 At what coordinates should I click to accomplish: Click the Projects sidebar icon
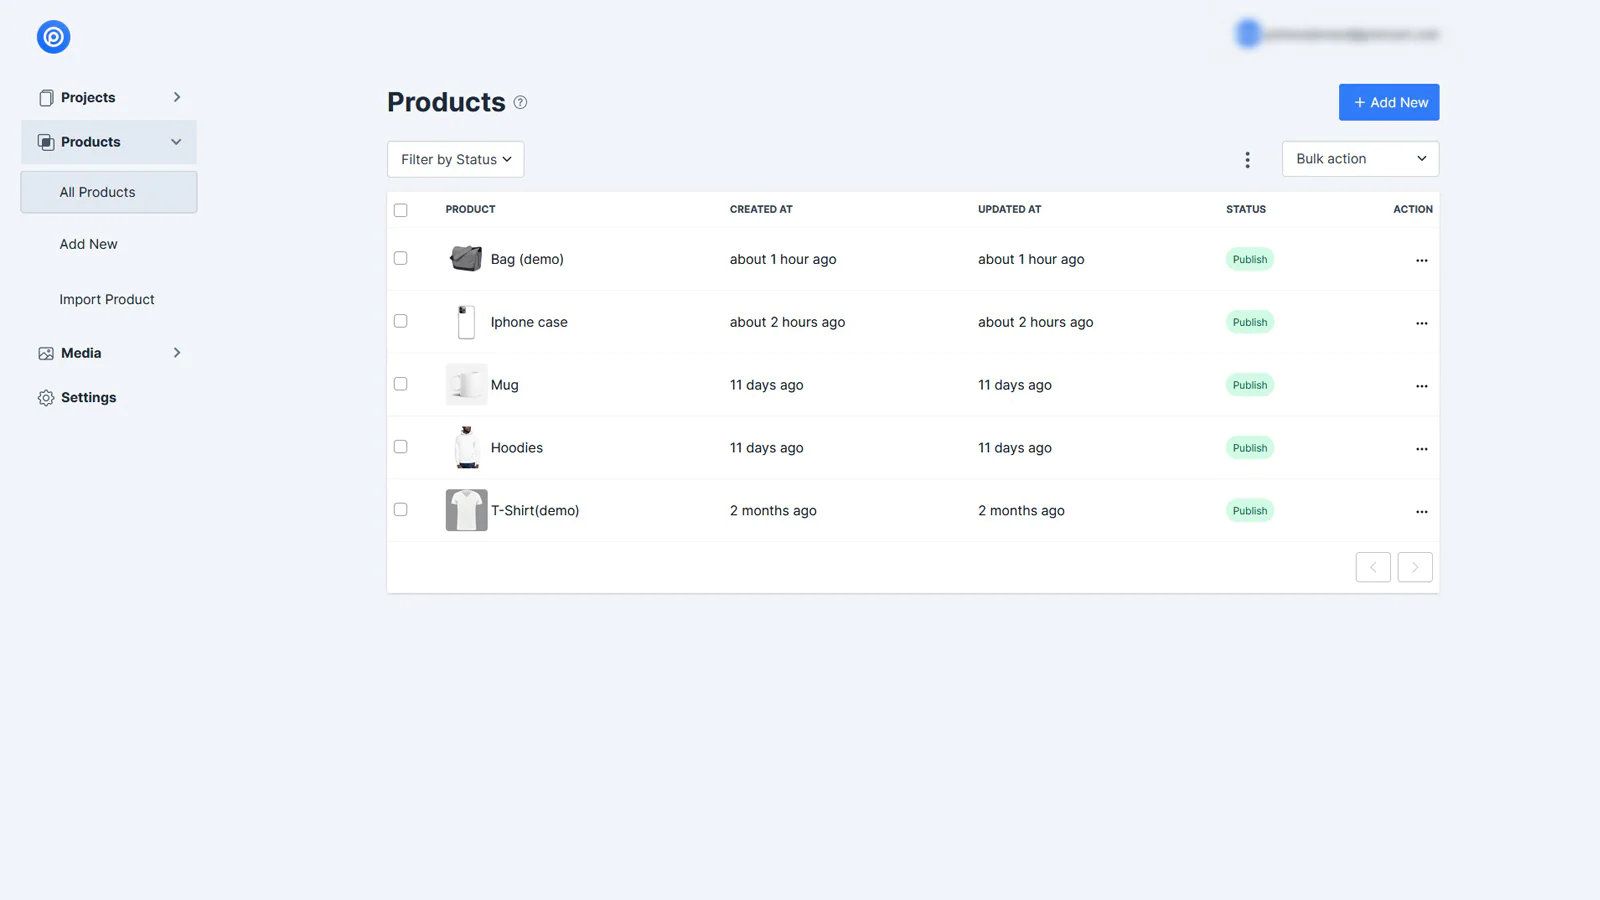(x=46, y=98)
